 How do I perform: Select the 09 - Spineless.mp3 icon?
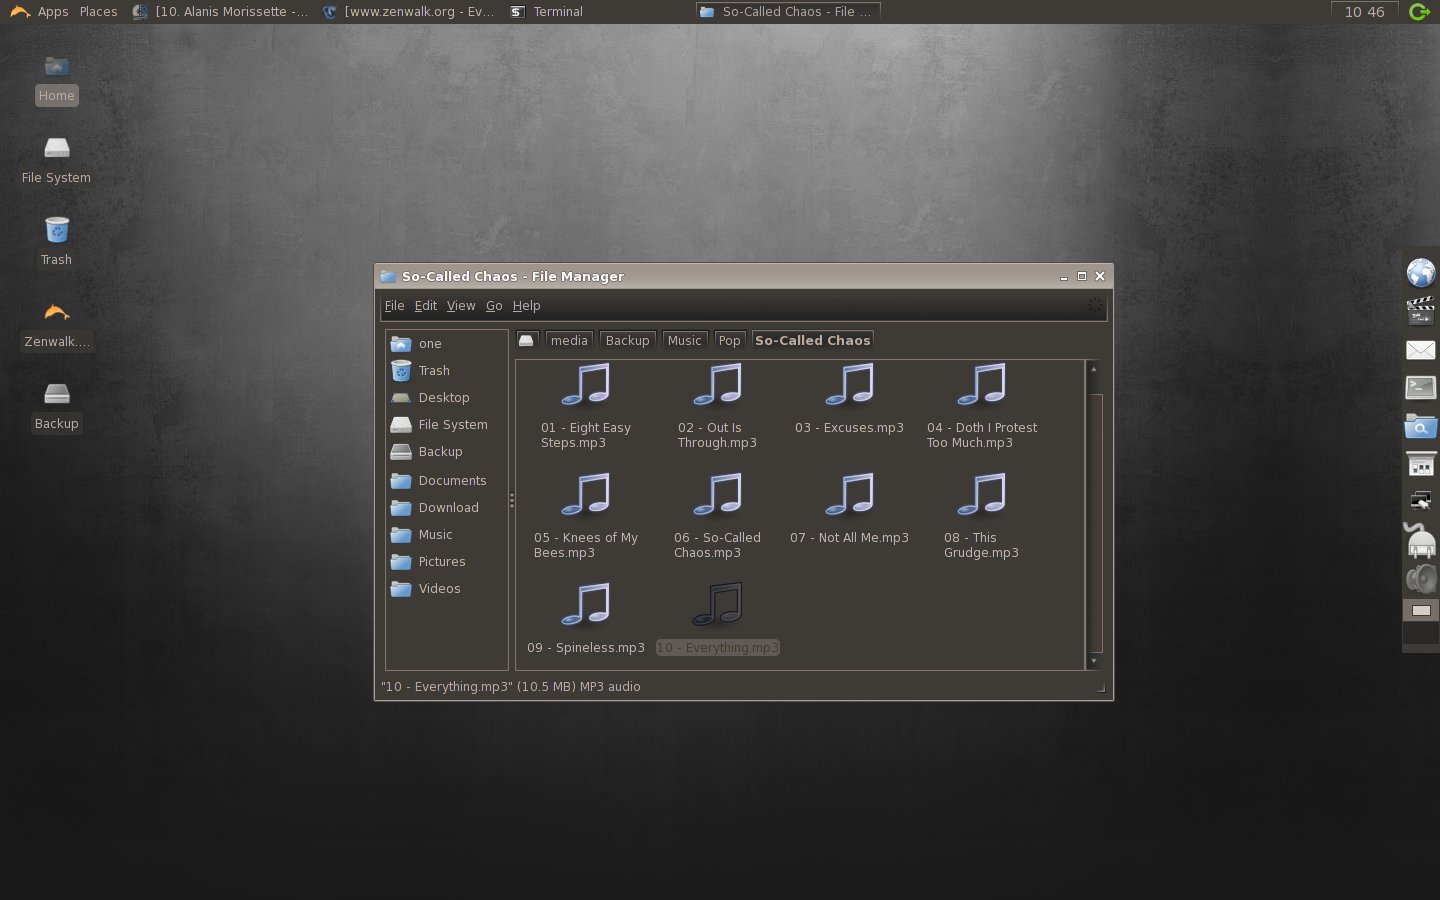pos(586,605)
